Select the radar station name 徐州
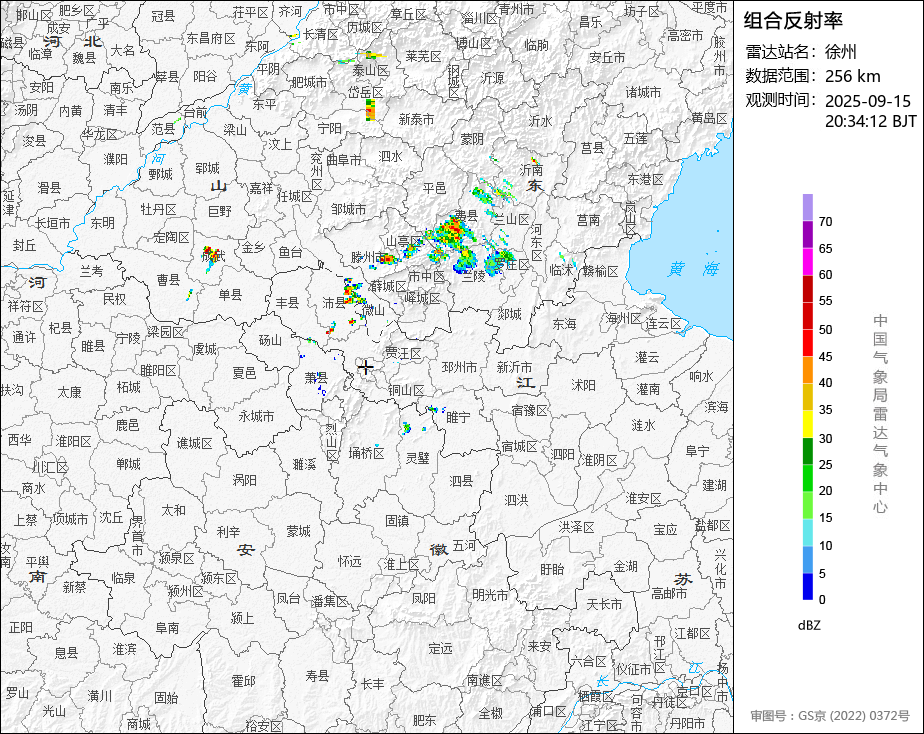The image size is (924, 734). [x=840, y=52]
